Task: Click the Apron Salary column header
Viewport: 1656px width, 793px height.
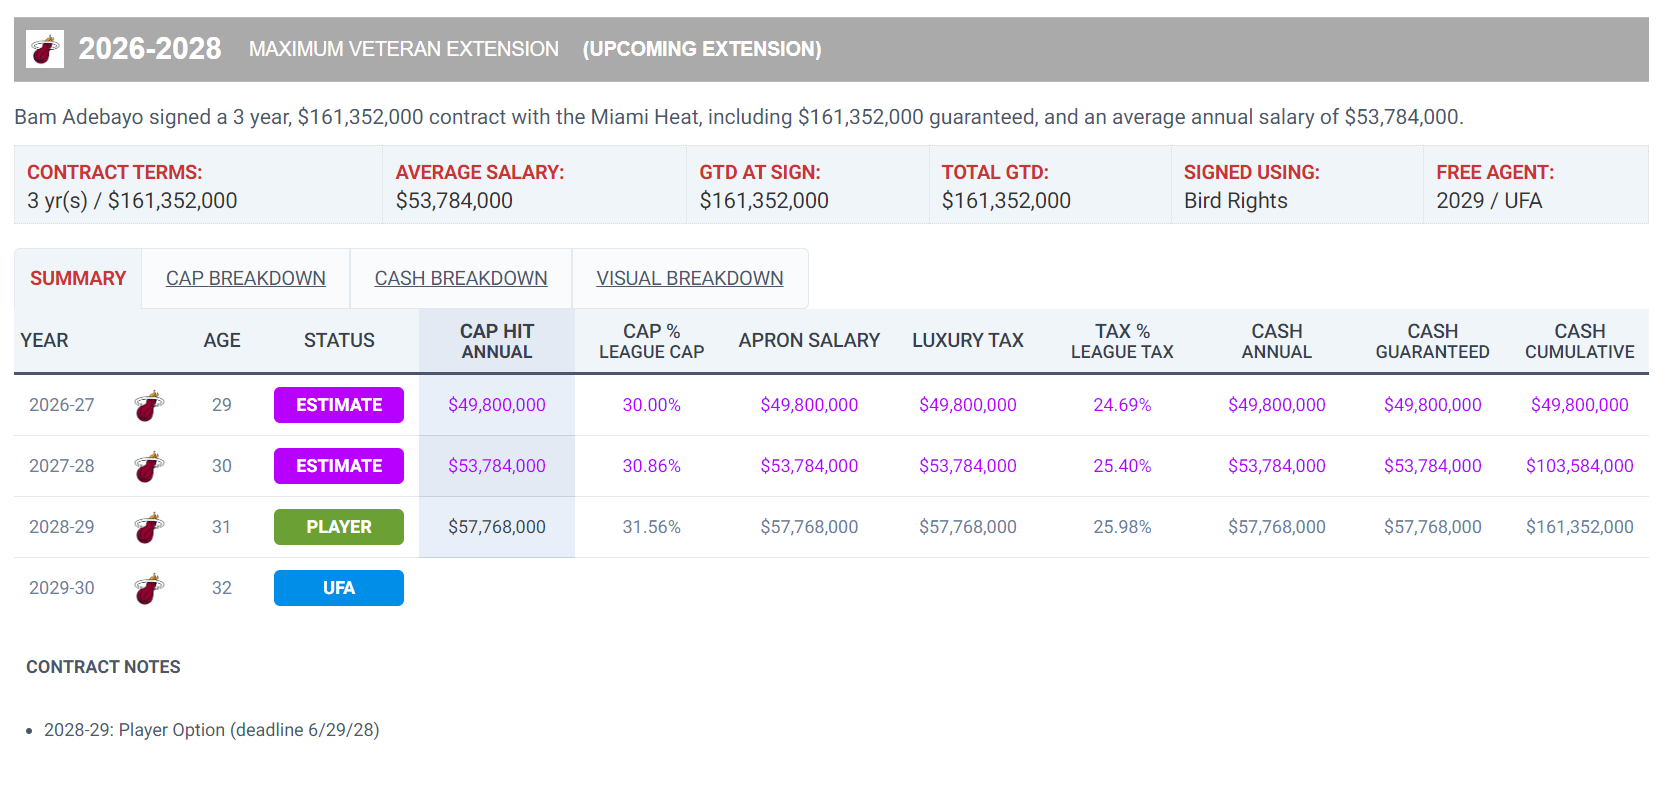Action: click(x=808, y=341)
